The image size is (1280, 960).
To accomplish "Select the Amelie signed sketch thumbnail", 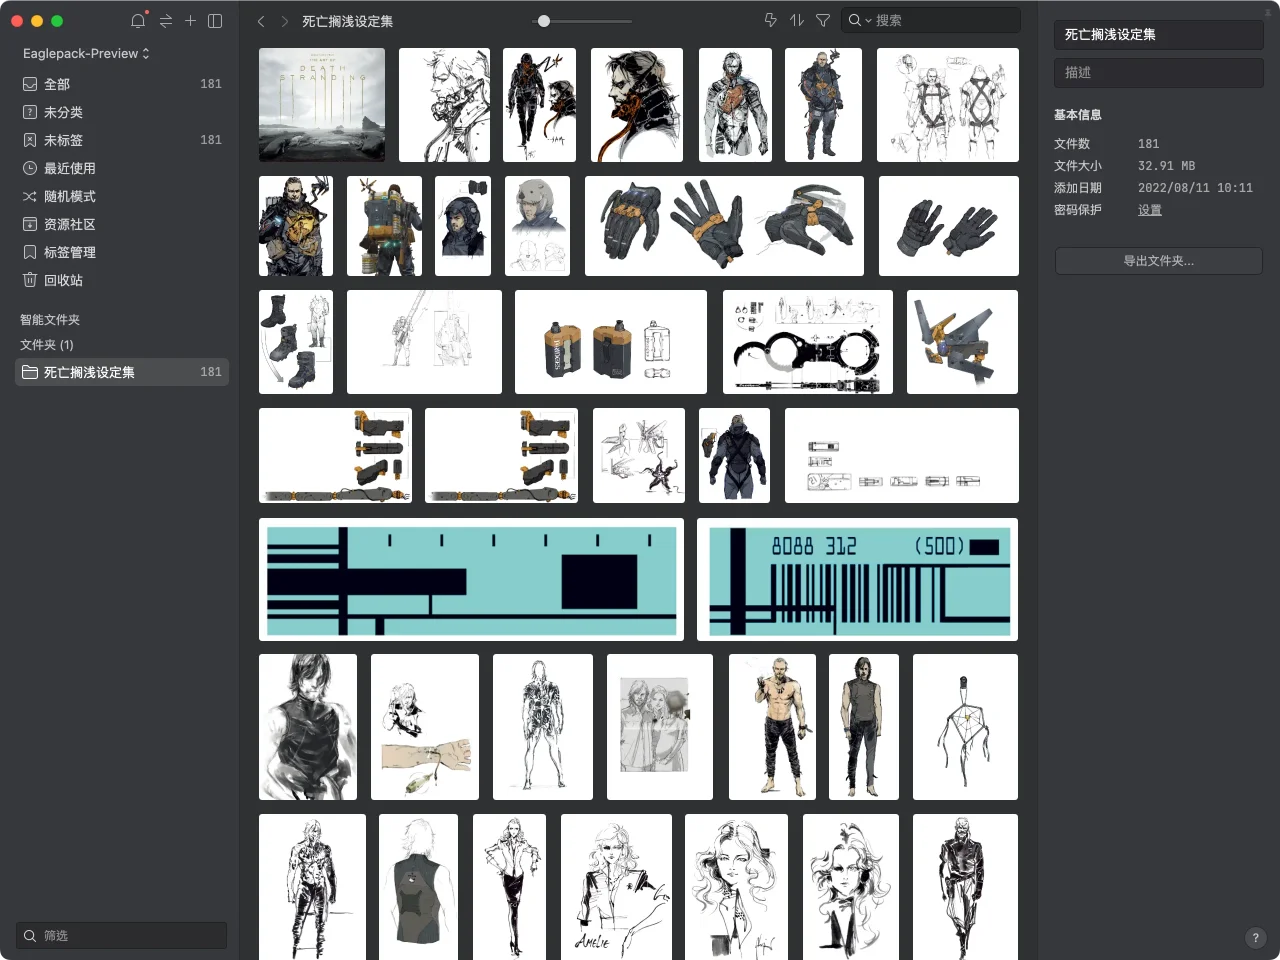I will [x=616, y=887].
